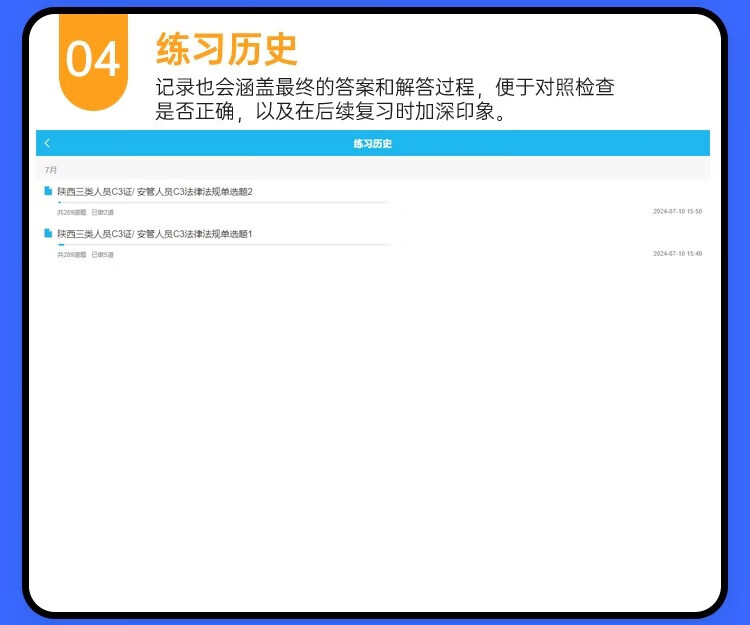
Task: Click the 2024-07-10 15:49 timestamp
Action: [677, 254]
